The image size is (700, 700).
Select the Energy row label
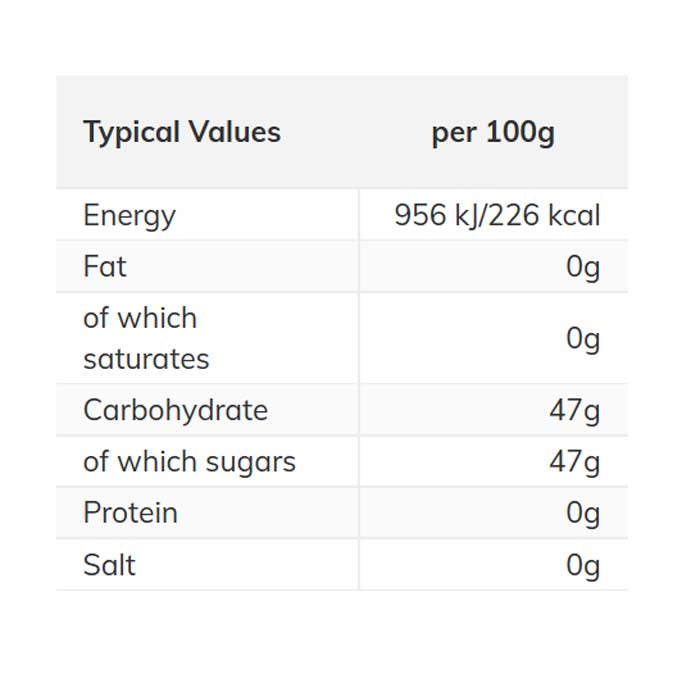tap(129, 215)
